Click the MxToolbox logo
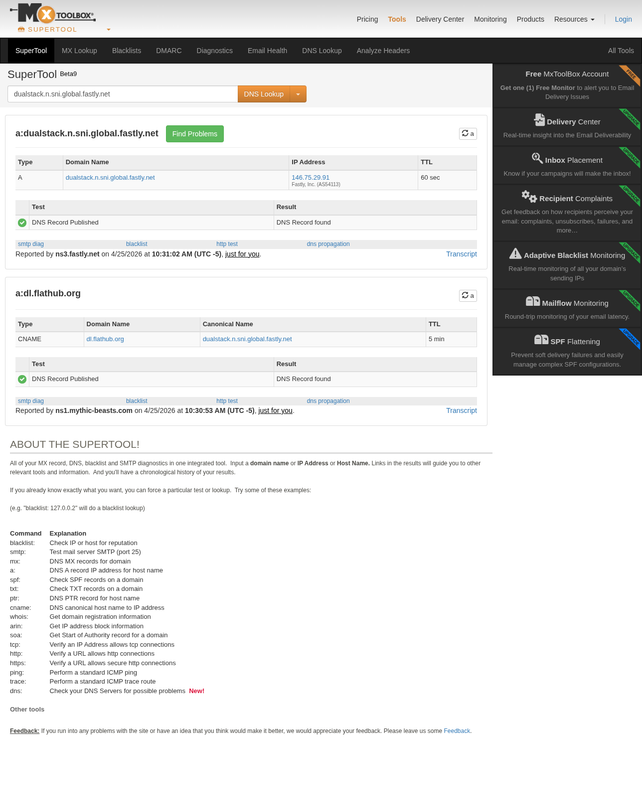The image size is (642, 800). [x=53, y=14]
